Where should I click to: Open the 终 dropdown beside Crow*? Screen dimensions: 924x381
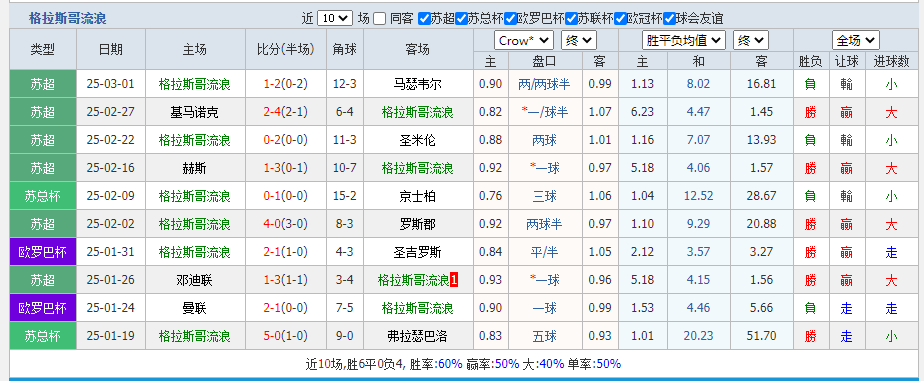(x=579, y=41)
